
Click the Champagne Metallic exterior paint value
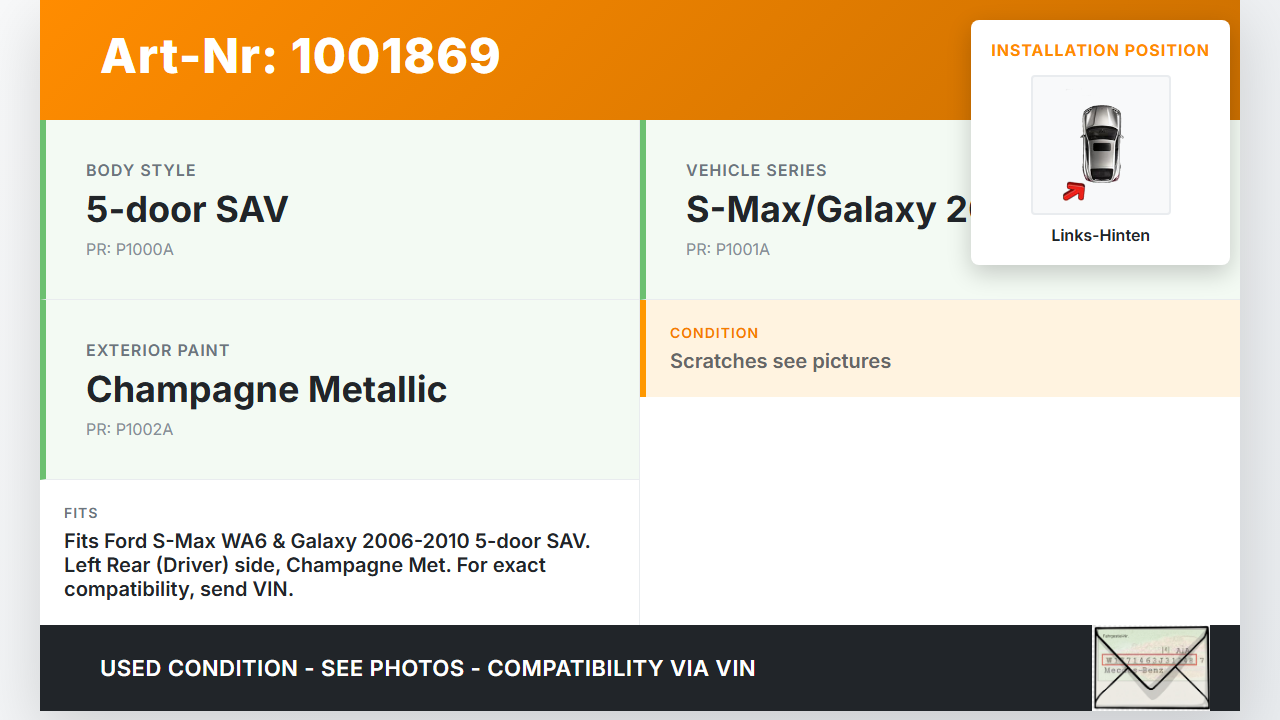(x=266, y=389)
